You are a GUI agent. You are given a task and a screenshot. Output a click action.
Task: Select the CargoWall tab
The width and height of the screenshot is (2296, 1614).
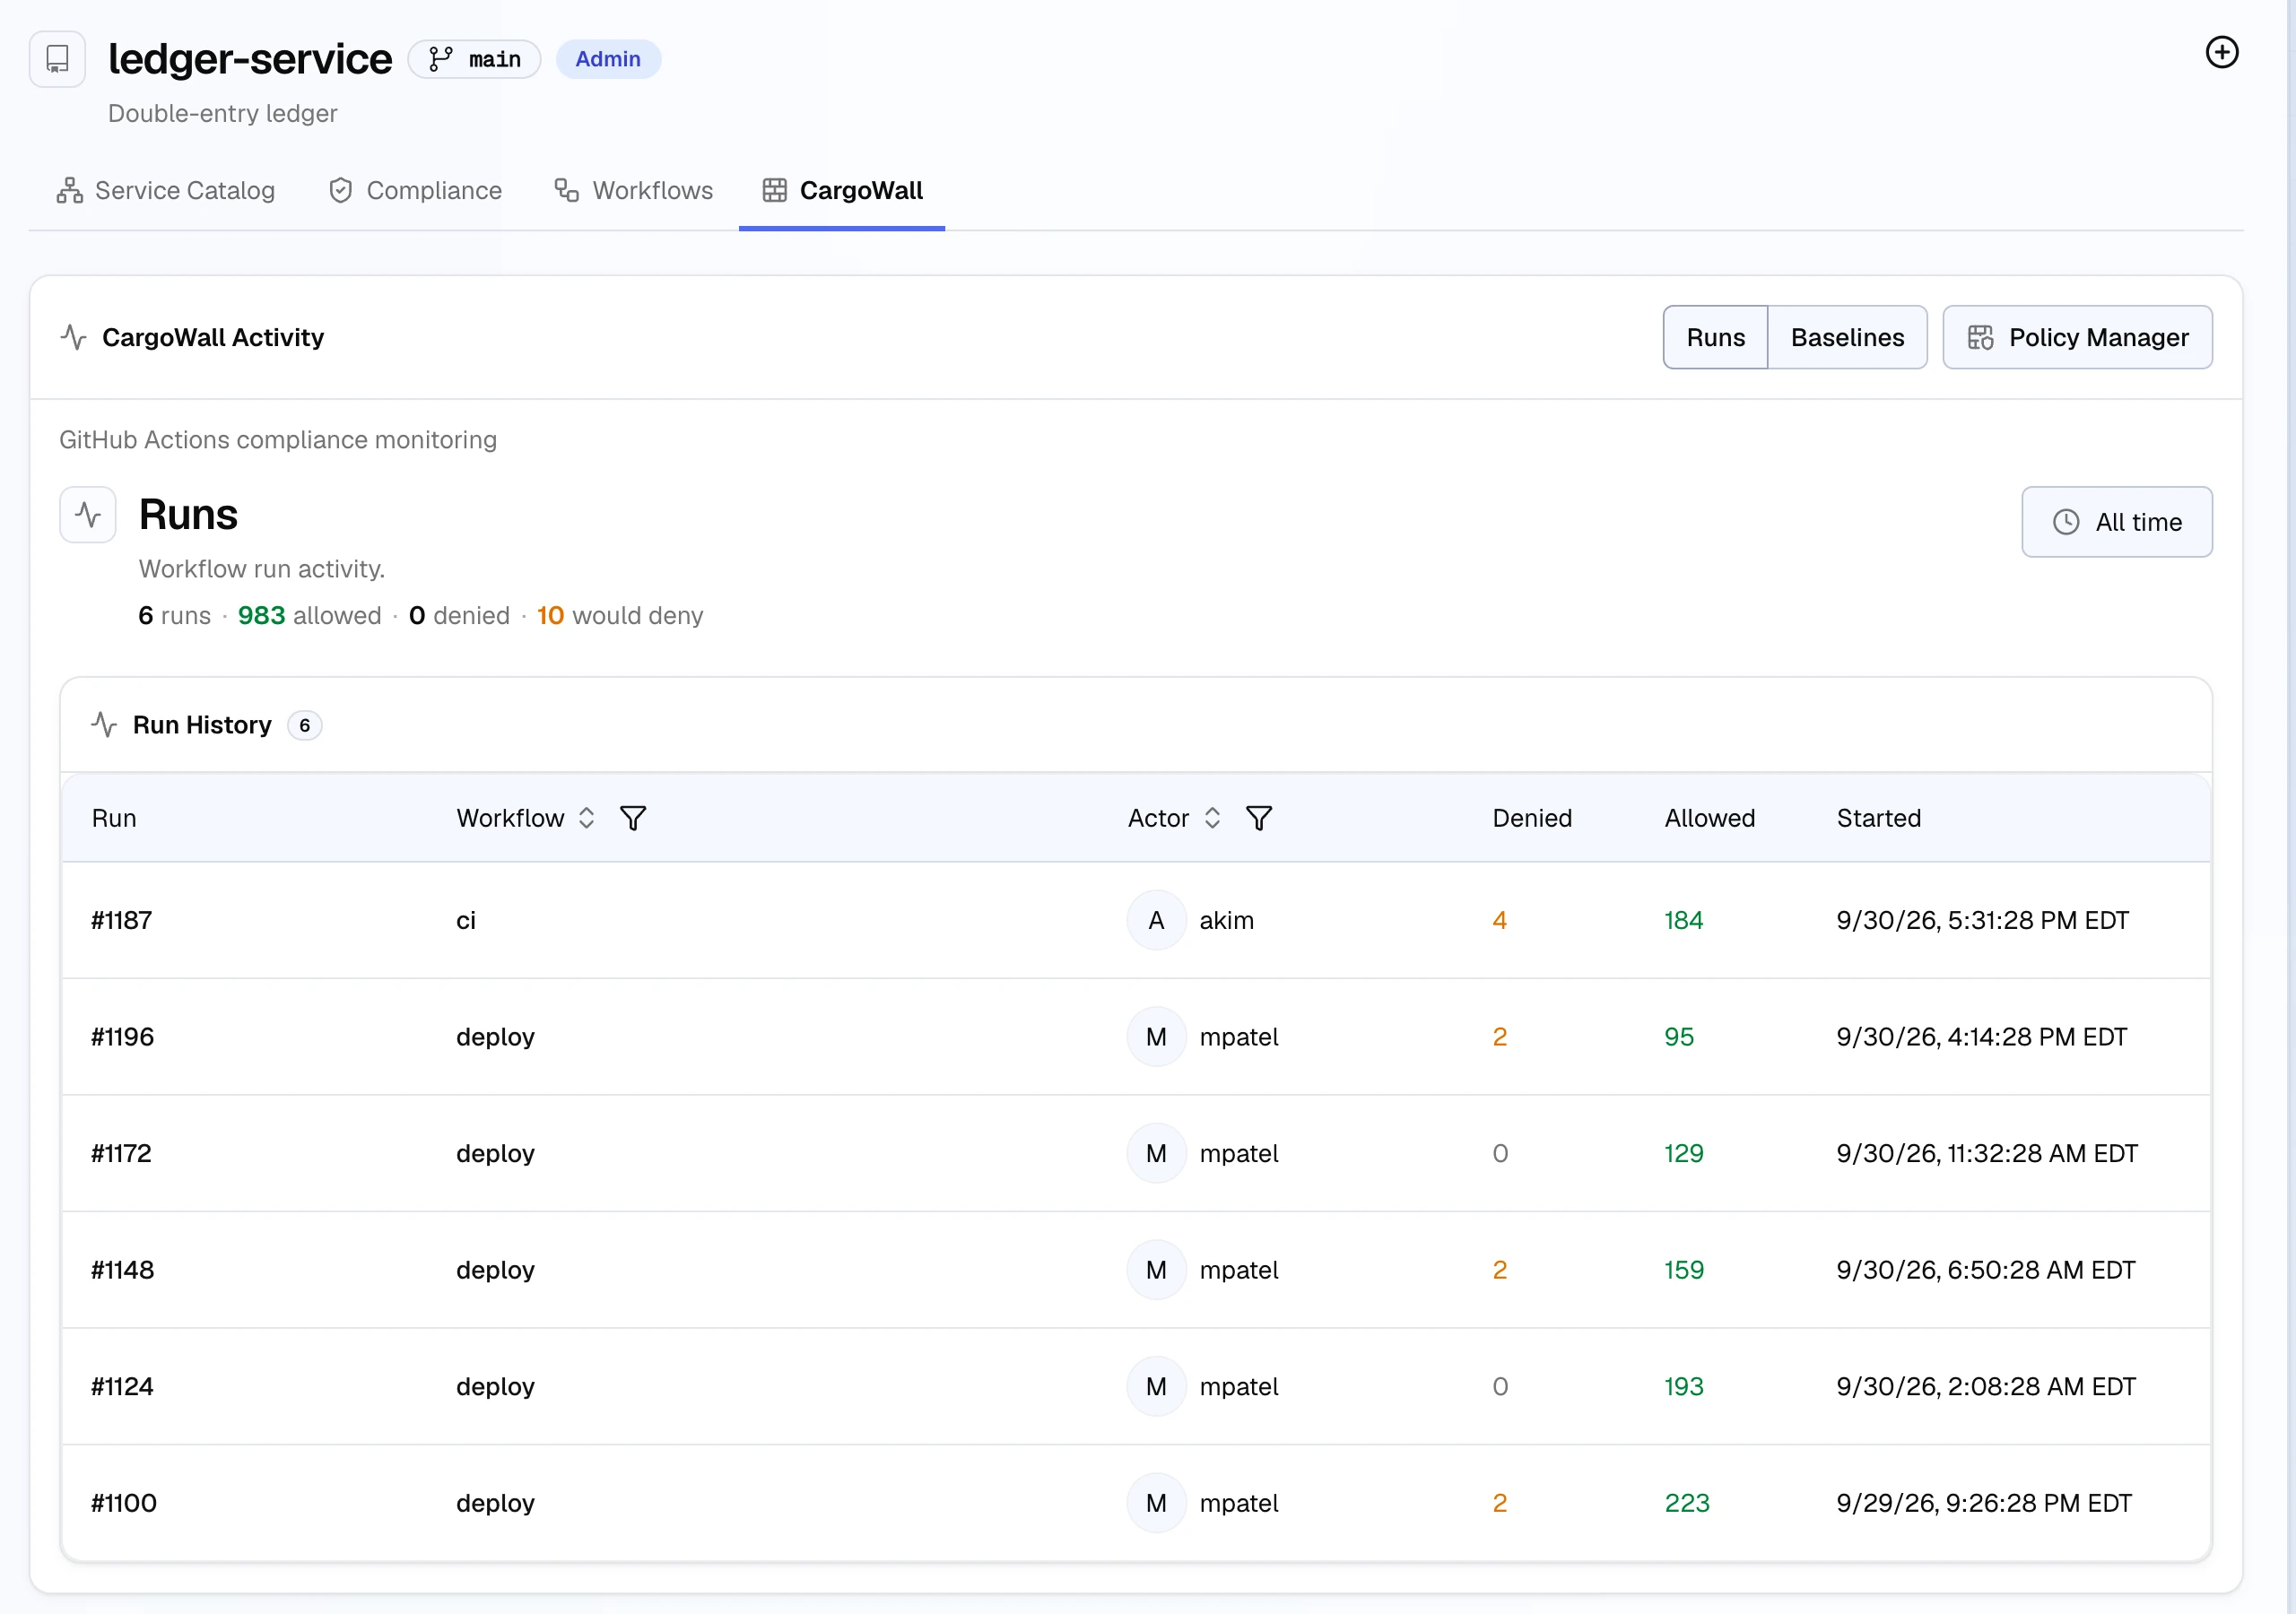[x=842, y=190]
